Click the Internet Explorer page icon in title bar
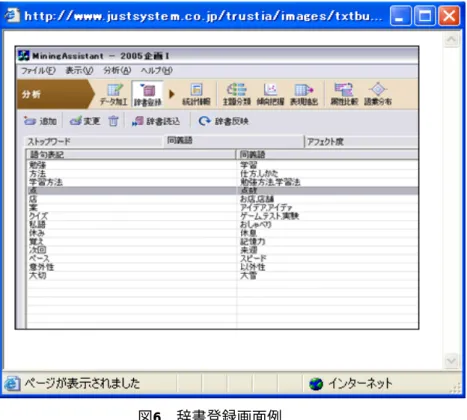The height and width of the screenshot is (420, 467). tap(13, 15)
